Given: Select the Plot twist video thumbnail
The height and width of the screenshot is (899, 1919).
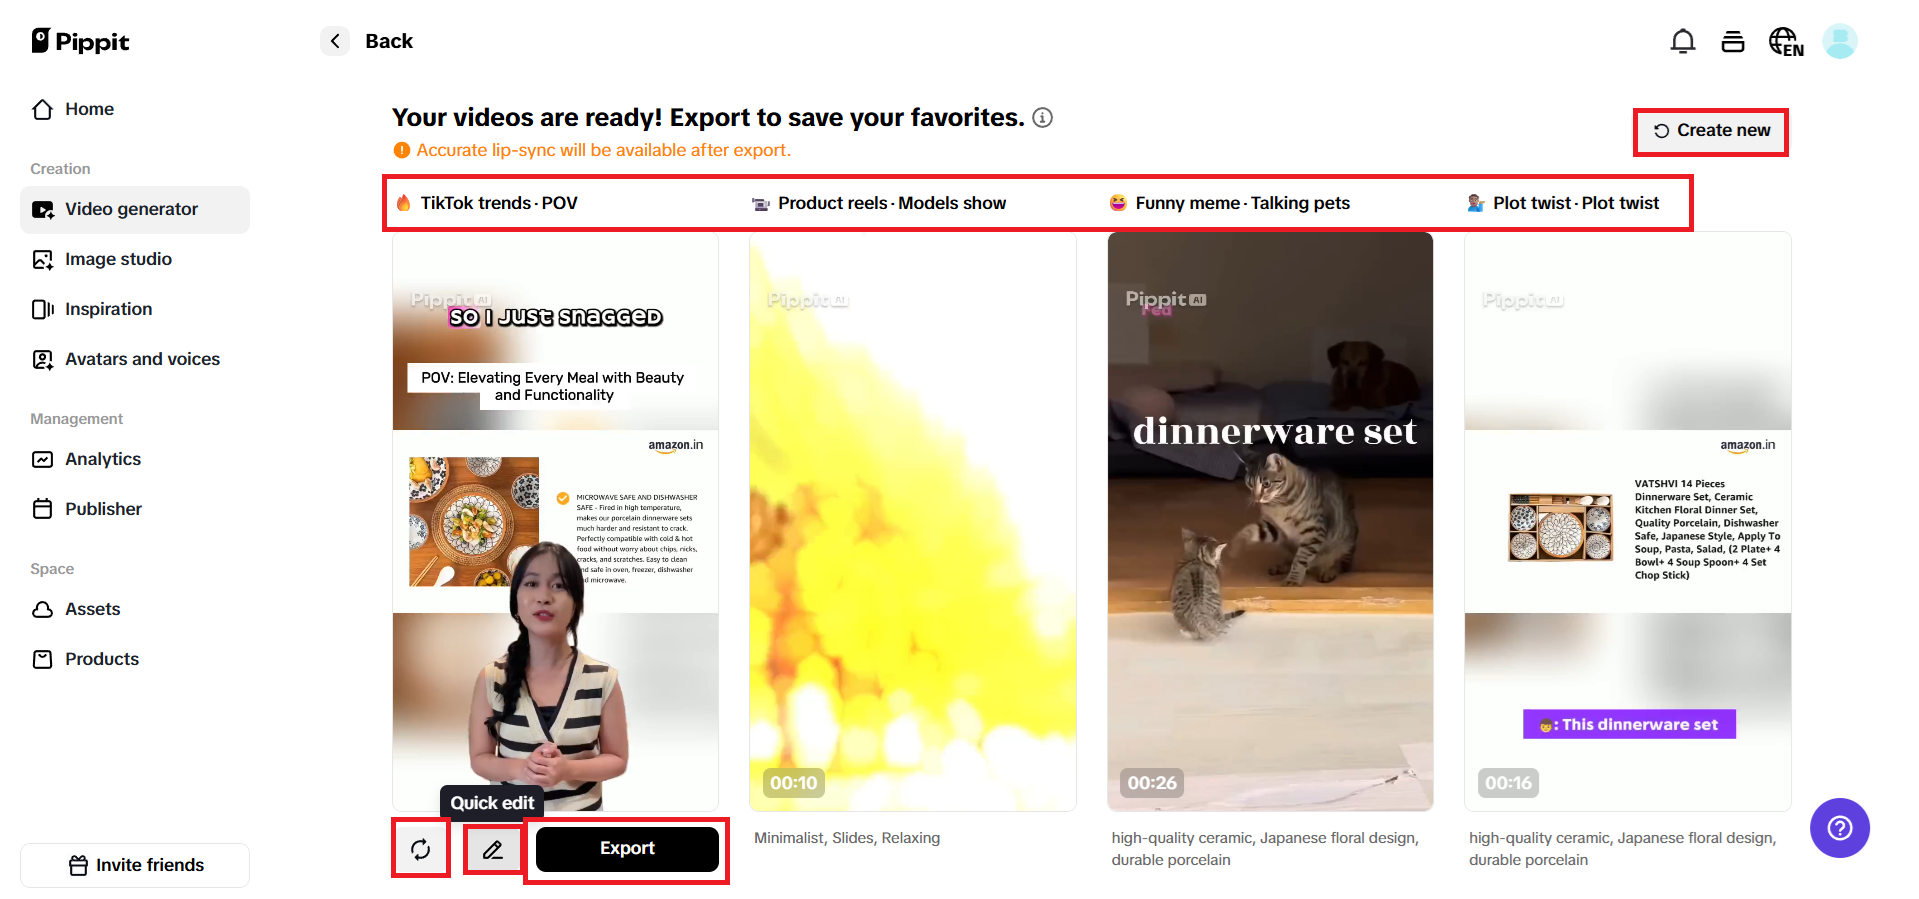Looking at the screenshot, I should click(x=1627, y=520).
